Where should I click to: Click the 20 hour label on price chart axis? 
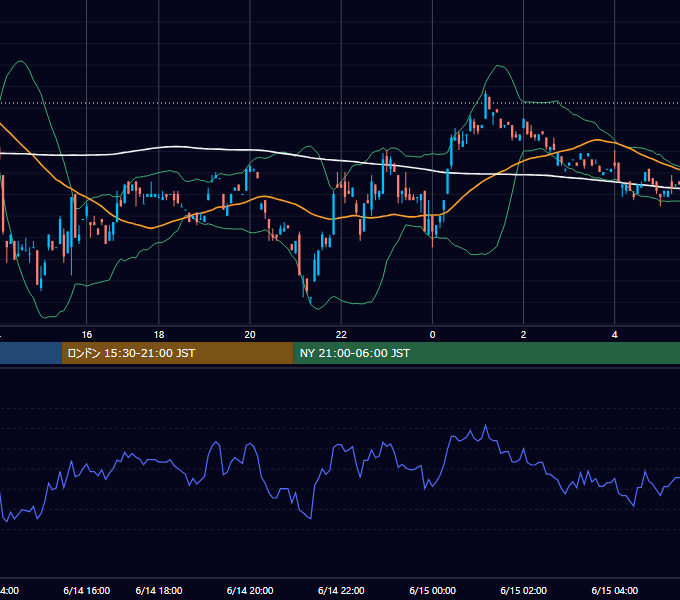250,335
